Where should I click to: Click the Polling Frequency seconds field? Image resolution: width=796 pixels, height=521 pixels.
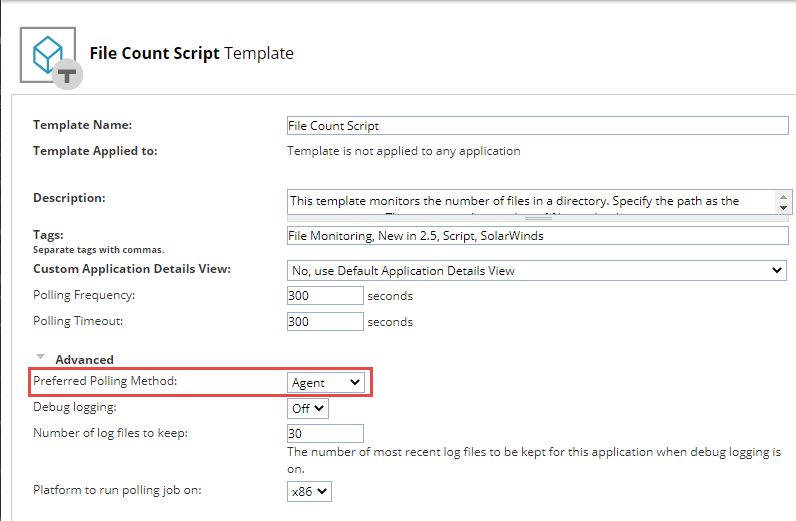(325, 296)
